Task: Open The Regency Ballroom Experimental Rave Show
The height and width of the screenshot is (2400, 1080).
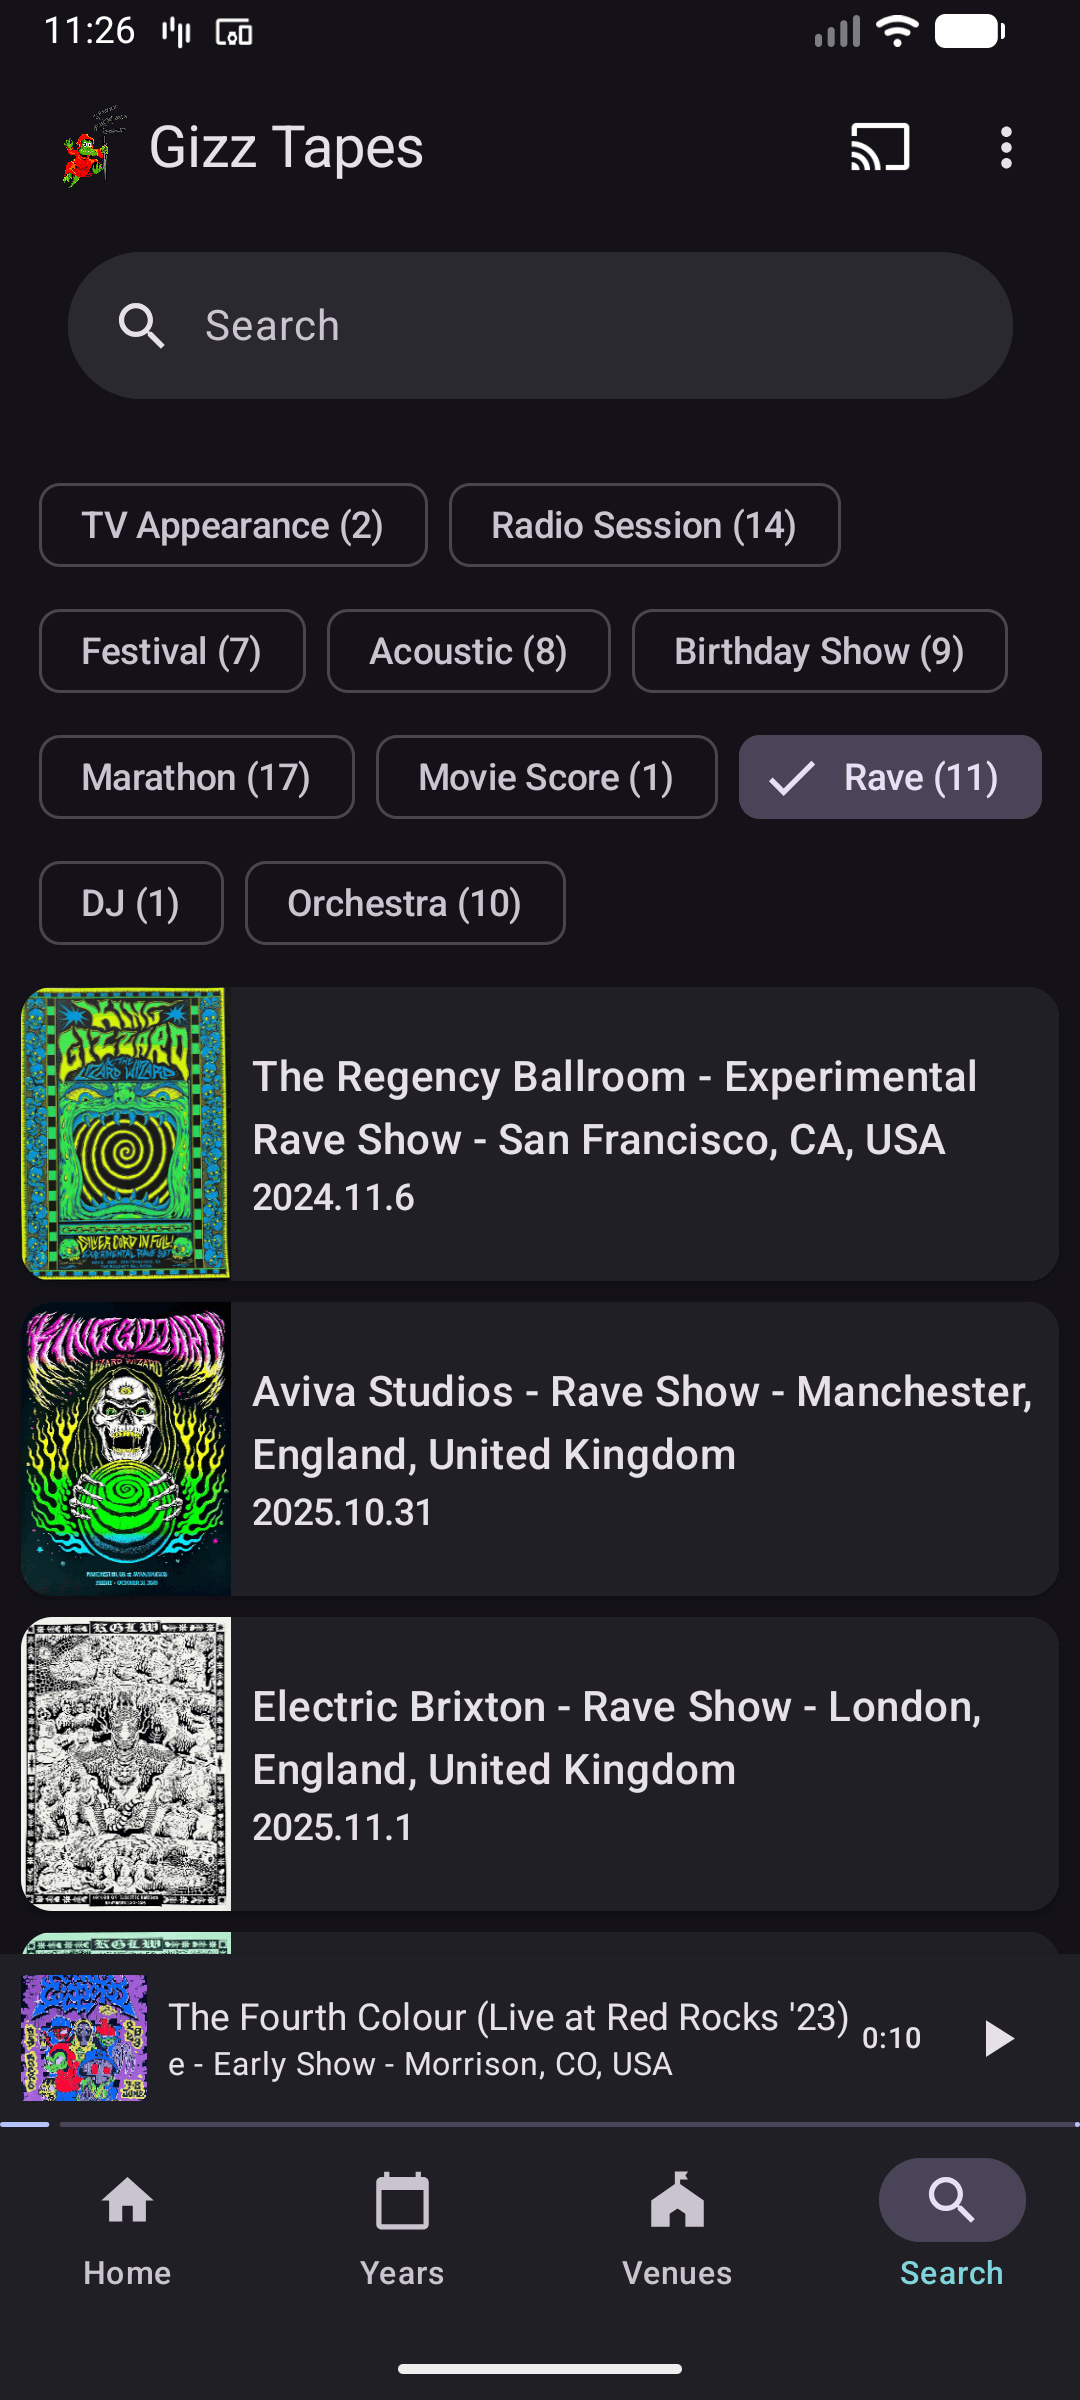Action: click(540, 1134)
